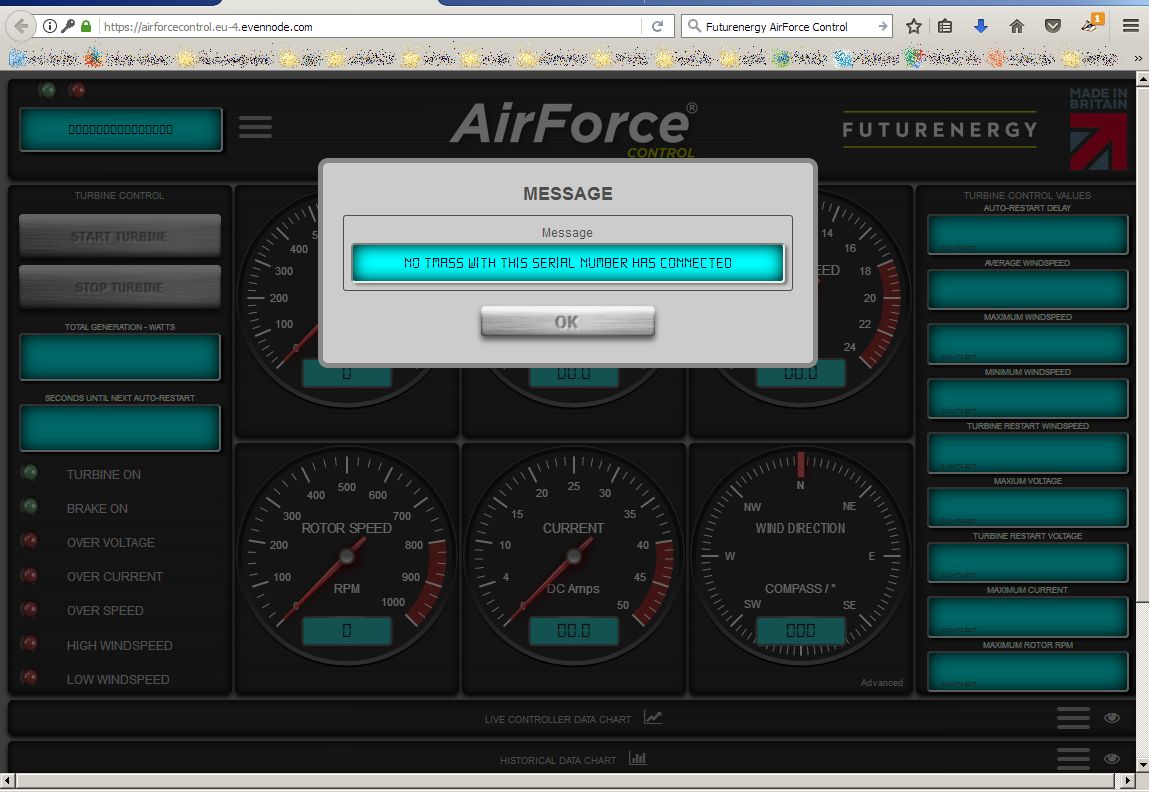Viewport: 1149px width, 792px height.
Task: Select the Maximum Voltage value field
Action: click(x=1027, y=508)
